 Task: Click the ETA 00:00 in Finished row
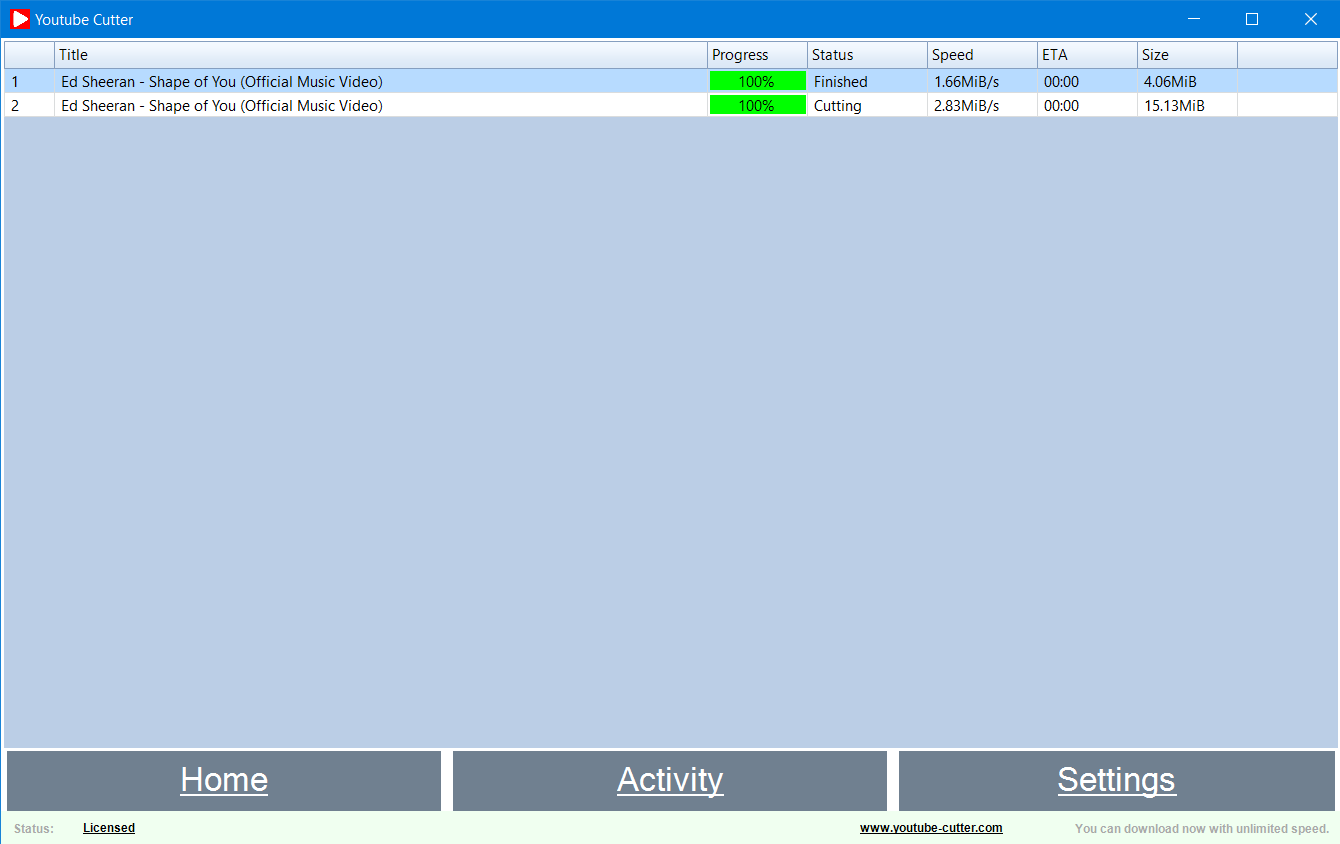pyautogui.click(x=1061, y=82)
